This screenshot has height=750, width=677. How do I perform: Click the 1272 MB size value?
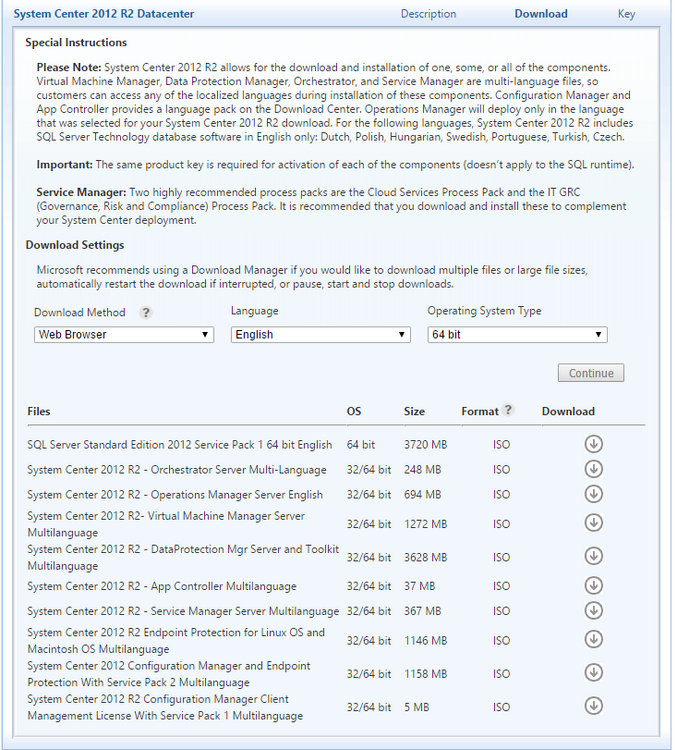click(425, 524)
